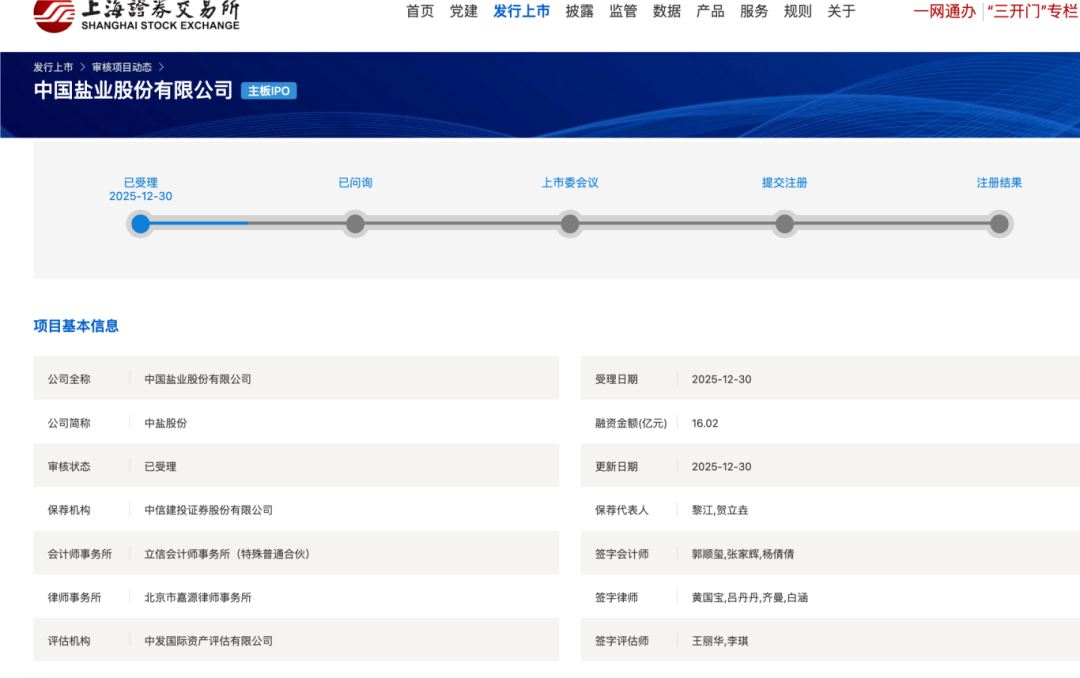Select the 发行上市 navigation menu
Image resolution: width=1080 pixels, height=678 pixels.
(521, 11)
